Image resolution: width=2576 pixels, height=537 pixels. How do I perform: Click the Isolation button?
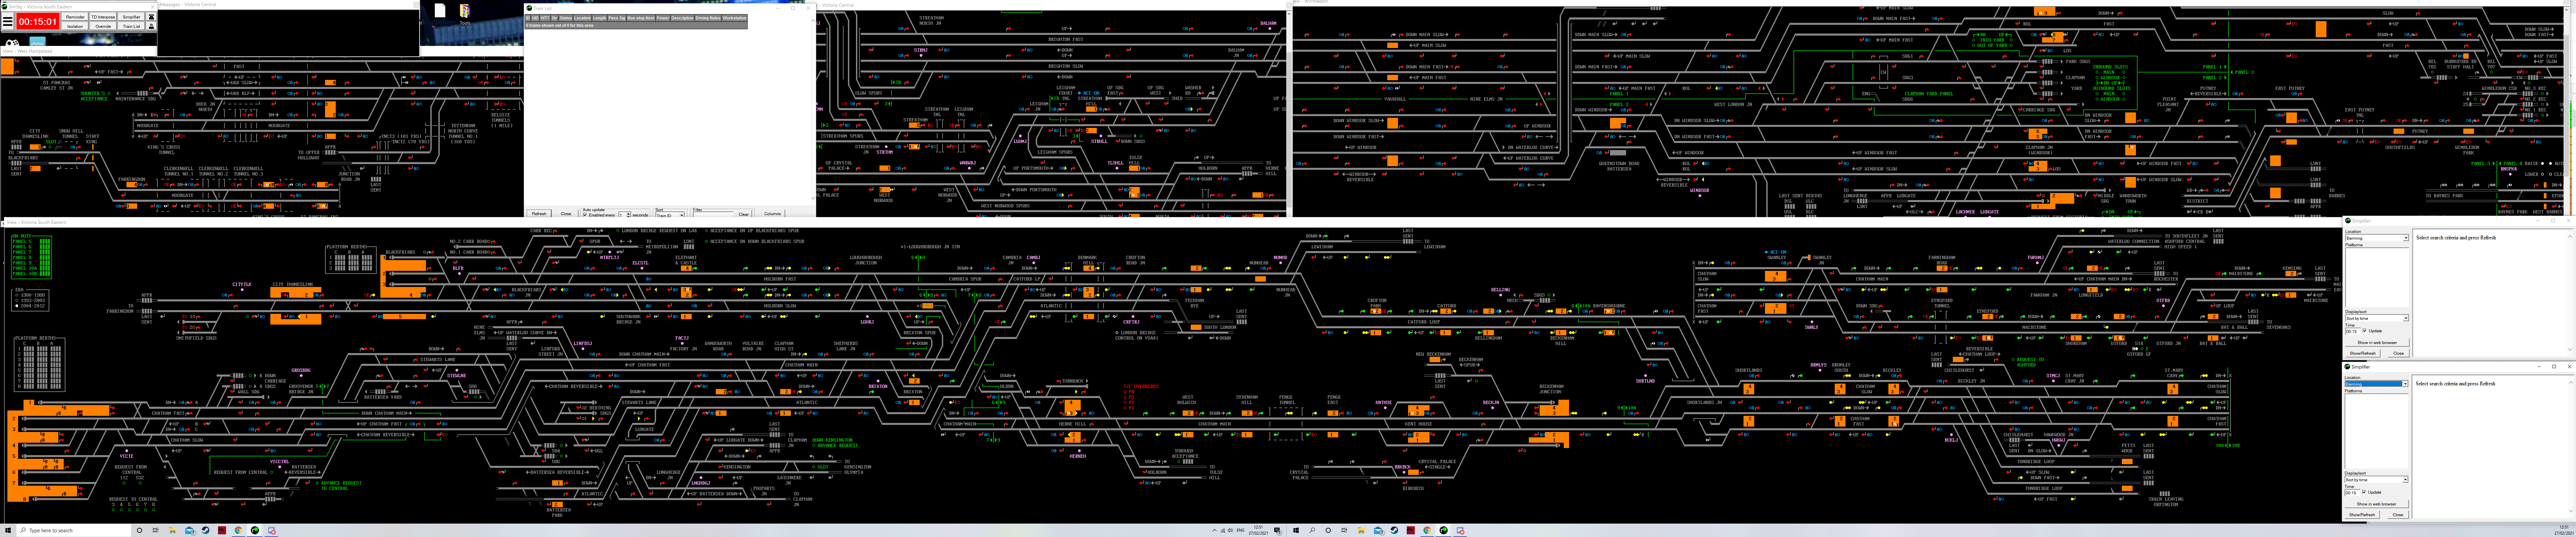coord(75,26)
